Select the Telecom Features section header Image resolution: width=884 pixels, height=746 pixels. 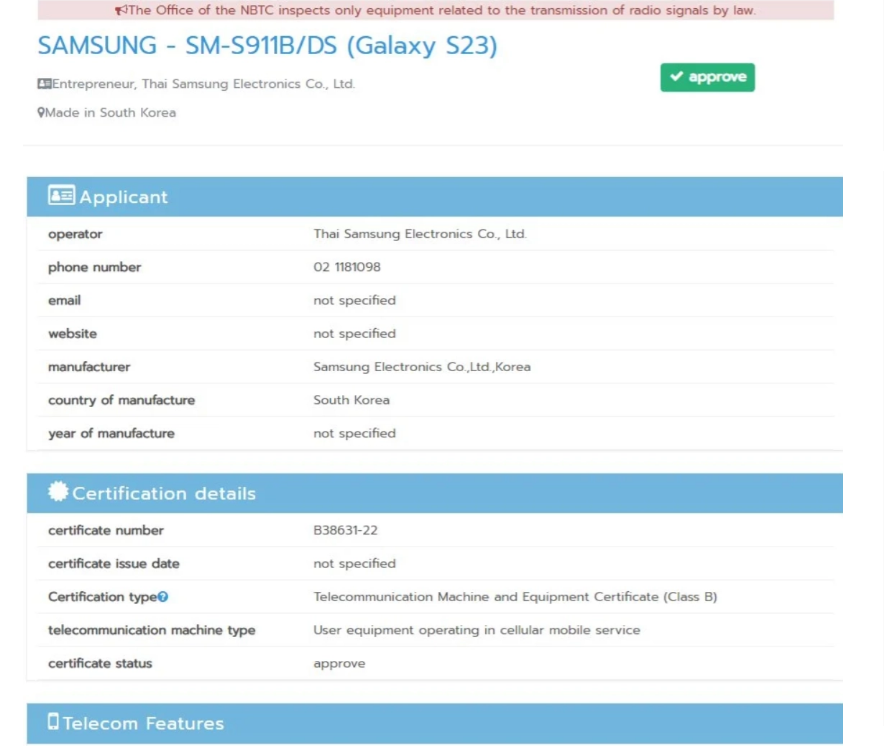coord(435,723)
